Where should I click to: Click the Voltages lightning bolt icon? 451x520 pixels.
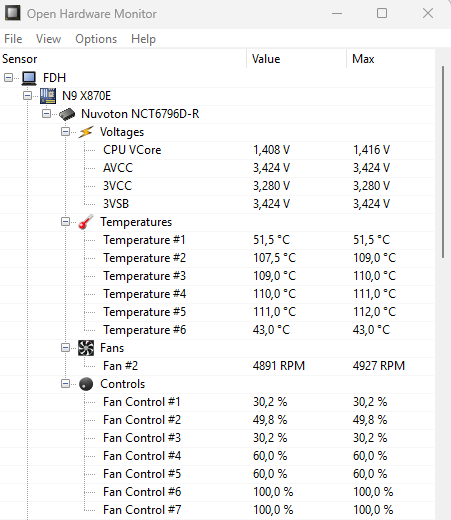coord(86,132)
